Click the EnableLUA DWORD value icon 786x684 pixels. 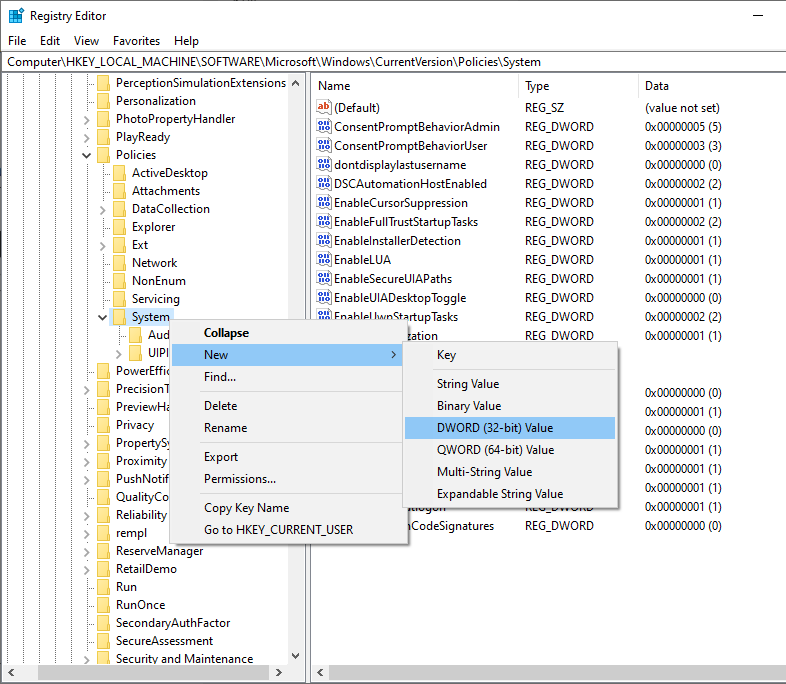point(323,260)
